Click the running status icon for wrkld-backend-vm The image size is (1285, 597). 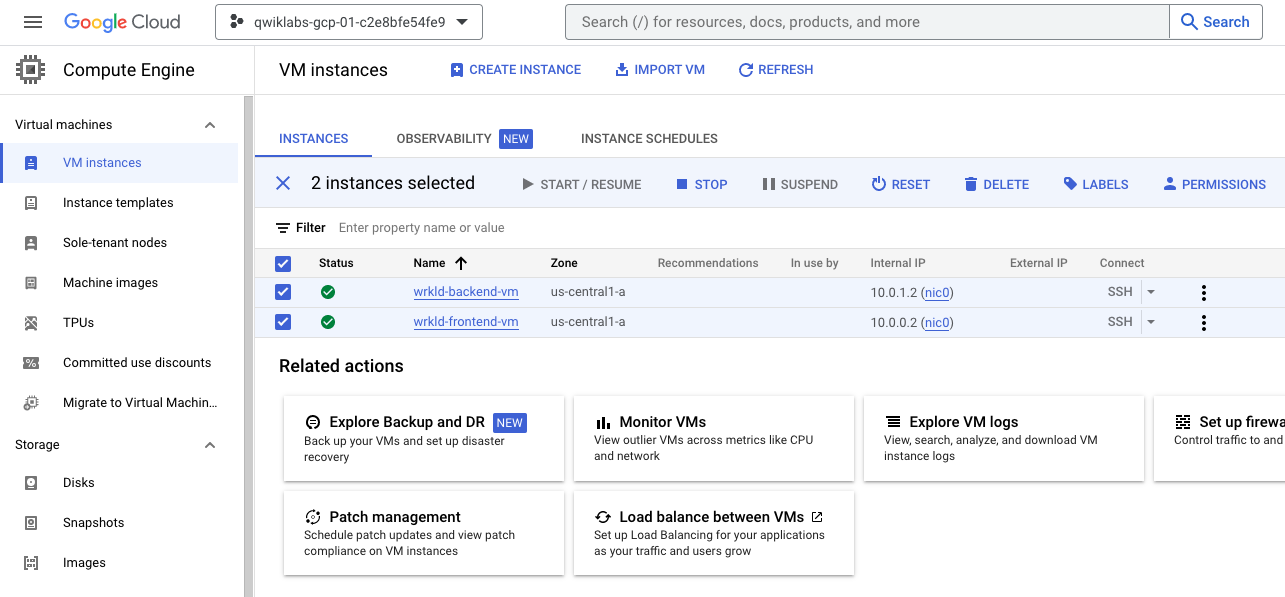(328, 292)
